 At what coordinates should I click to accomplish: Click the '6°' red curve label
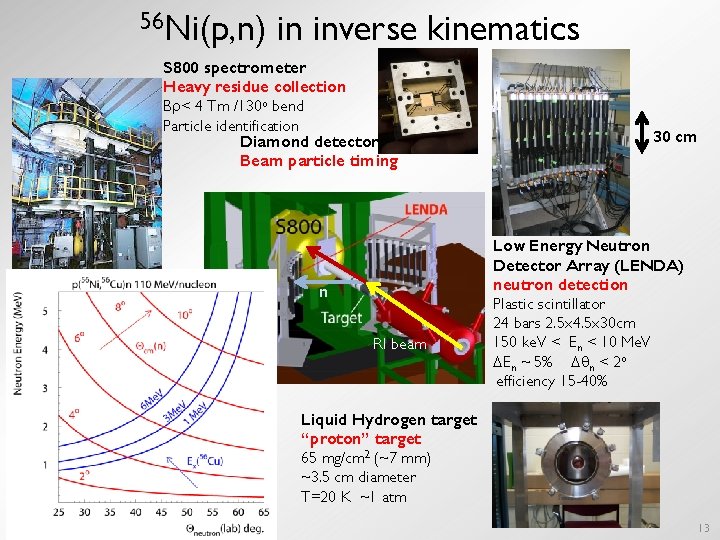pos(79,337)
